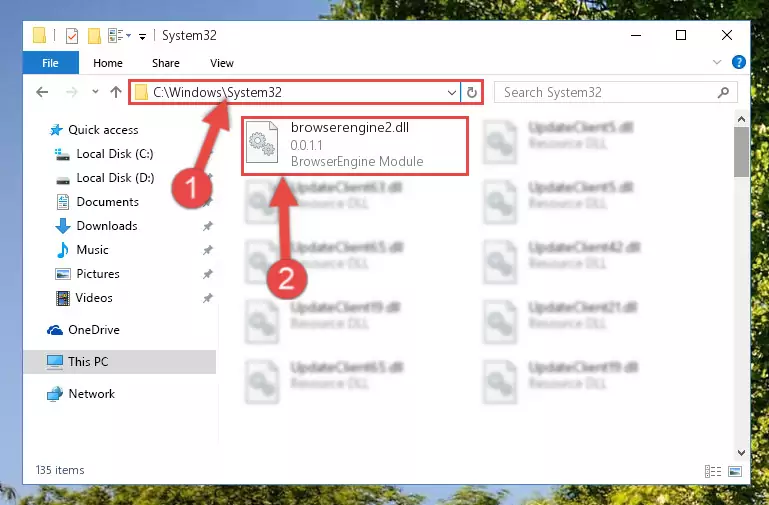Open the recent locations dropdown arrow
The width and height of the screenshot is (769, 505).
coord(95,92)
